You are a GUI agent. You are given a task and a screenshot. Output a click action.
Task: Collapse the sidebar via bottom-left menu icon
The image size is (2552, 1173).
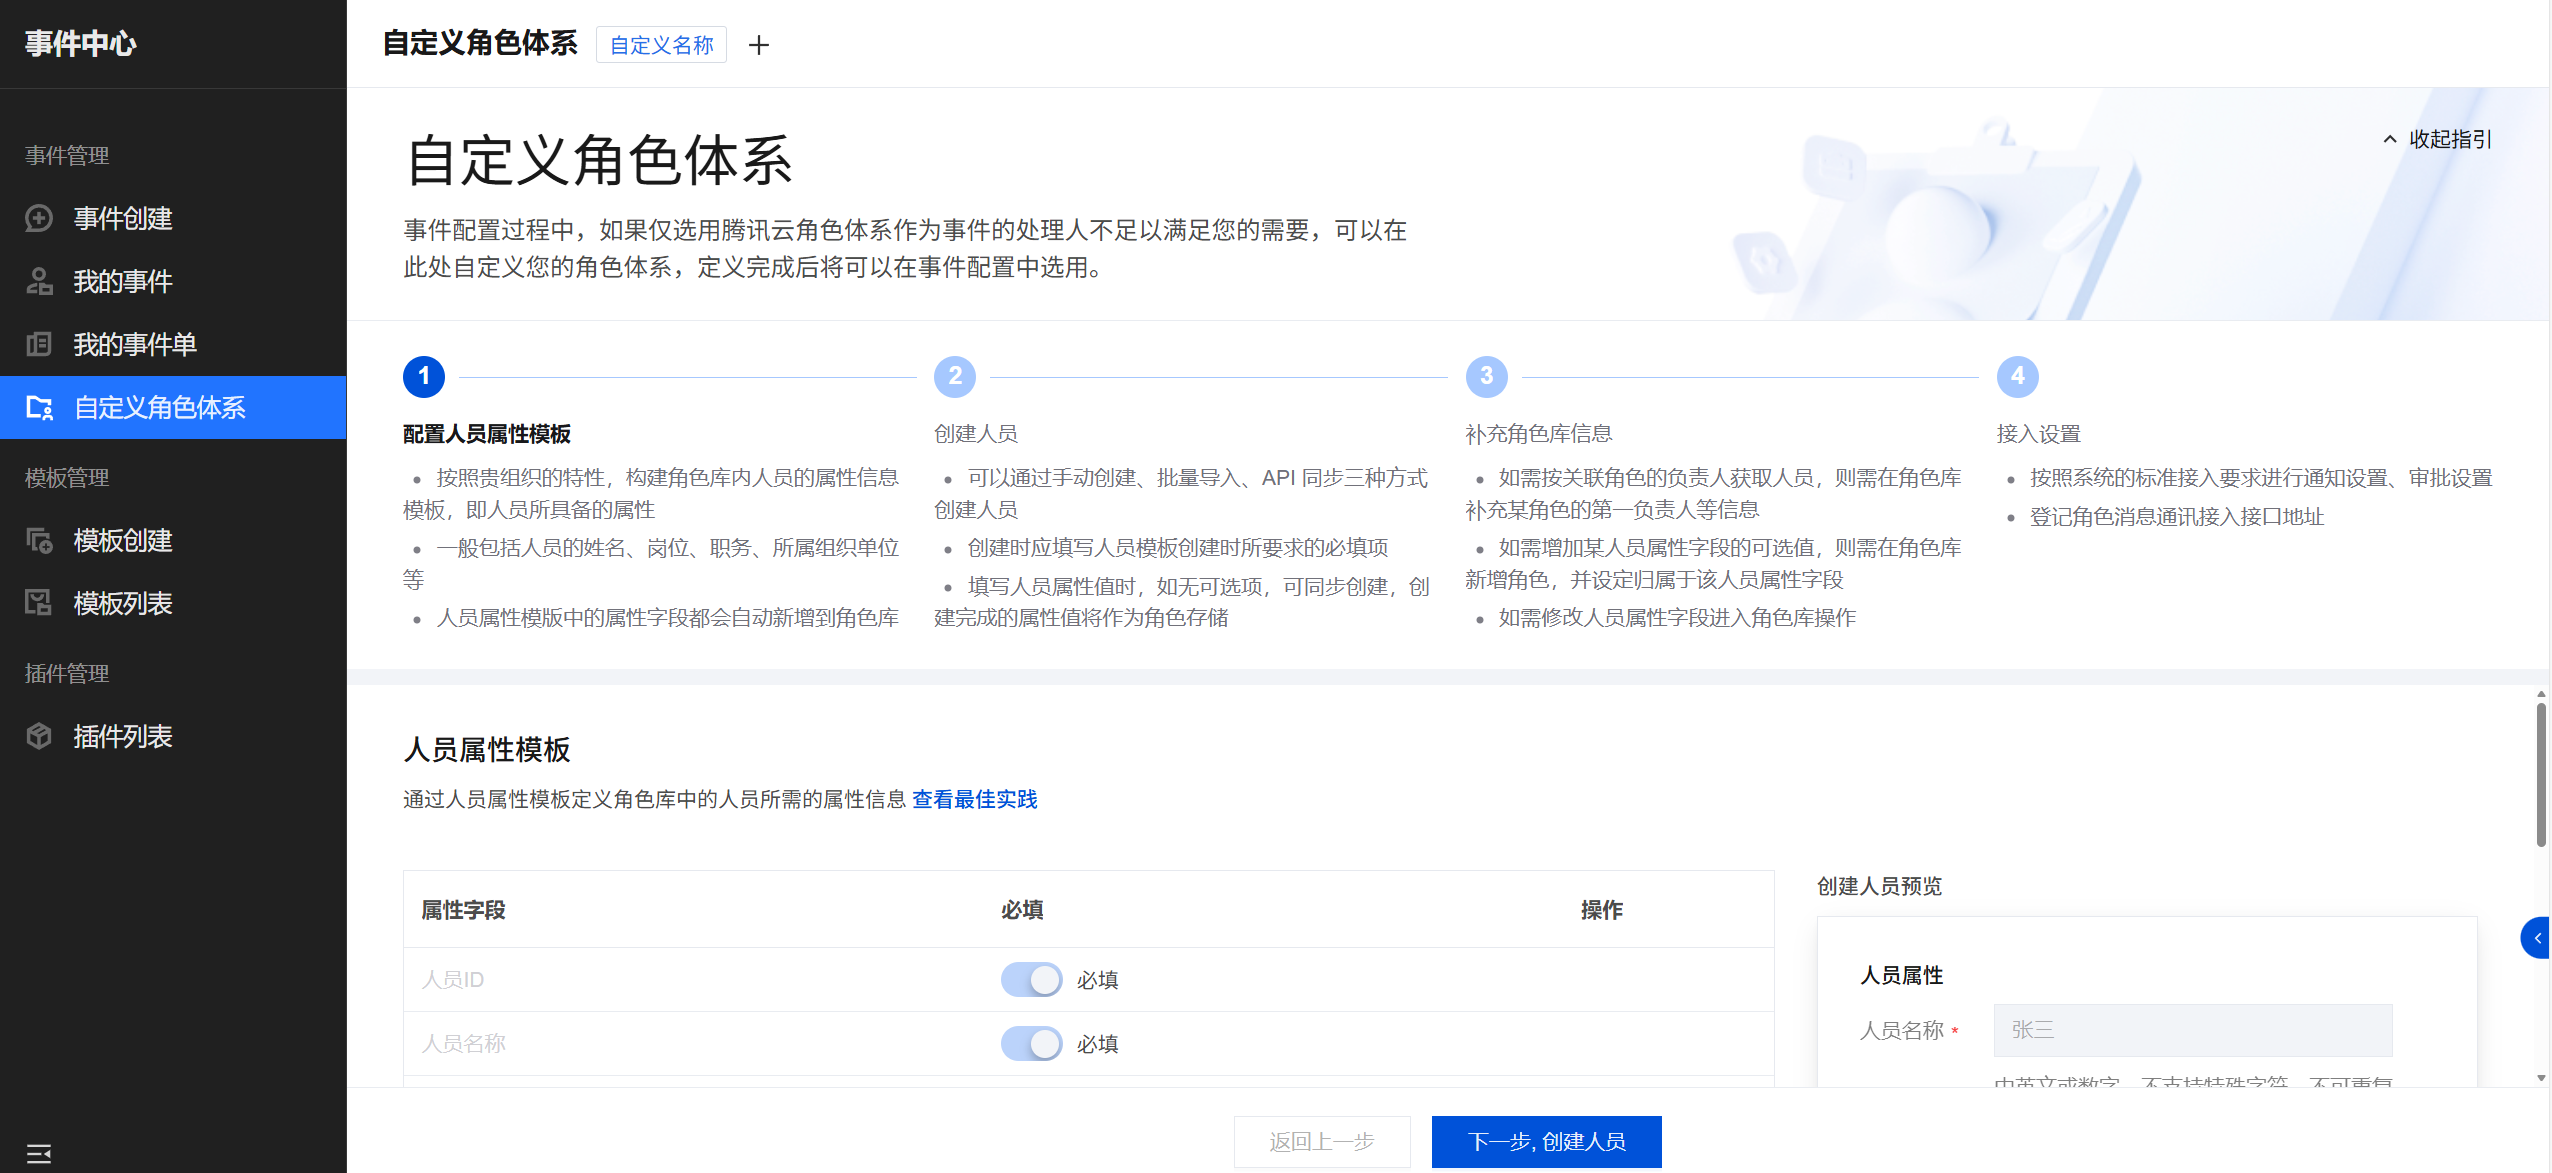[39, 1153]
